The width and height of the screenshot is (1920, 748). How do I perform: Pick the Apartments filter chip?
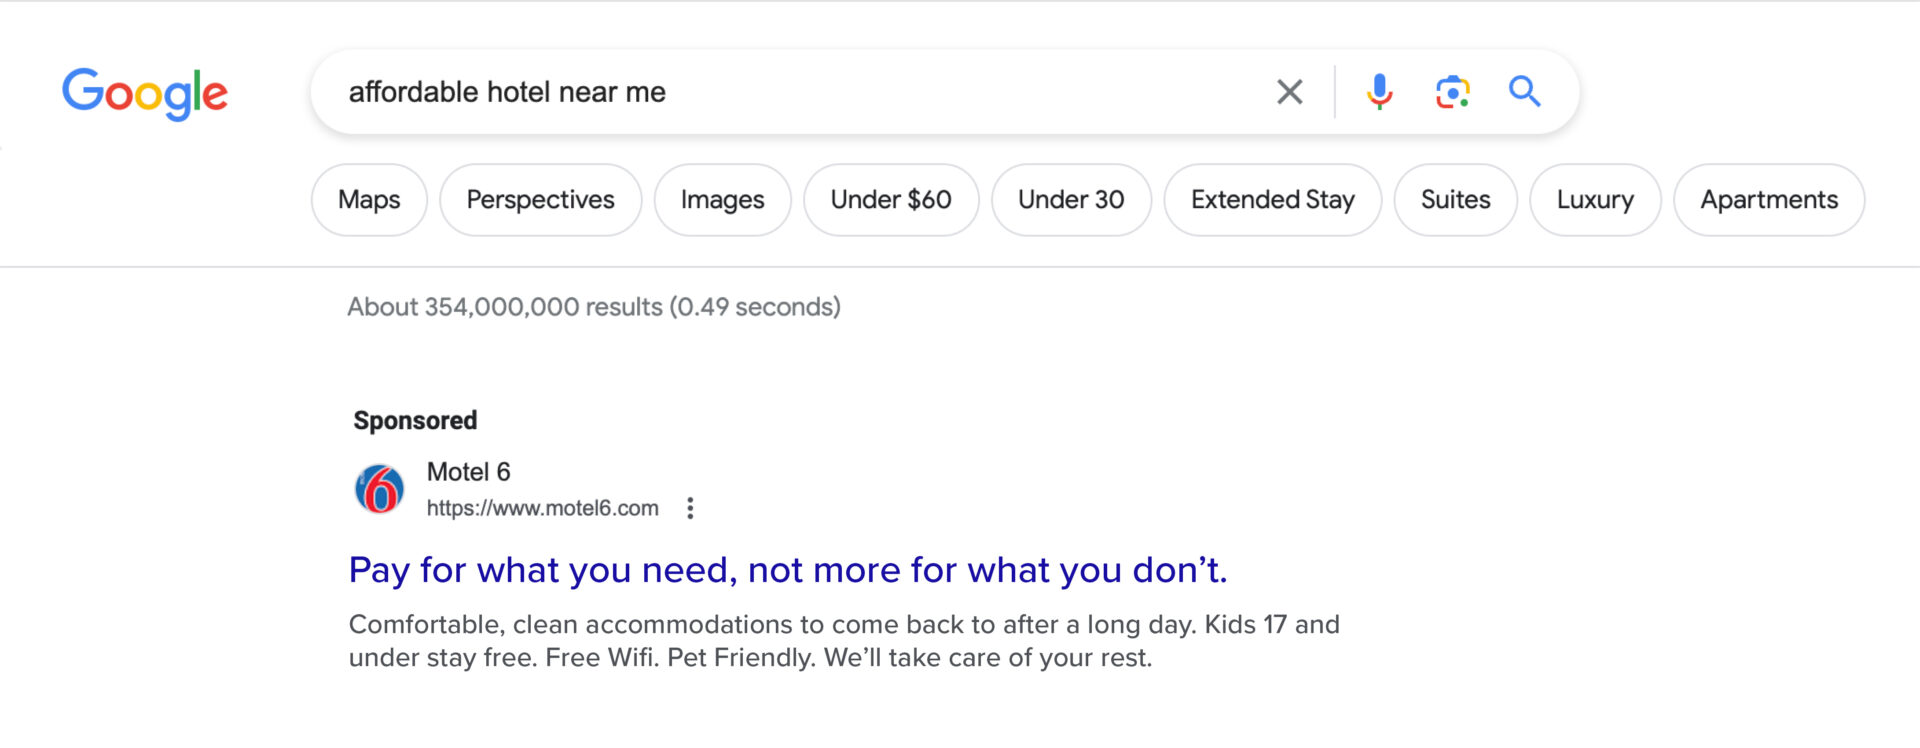click(1769, 200)
